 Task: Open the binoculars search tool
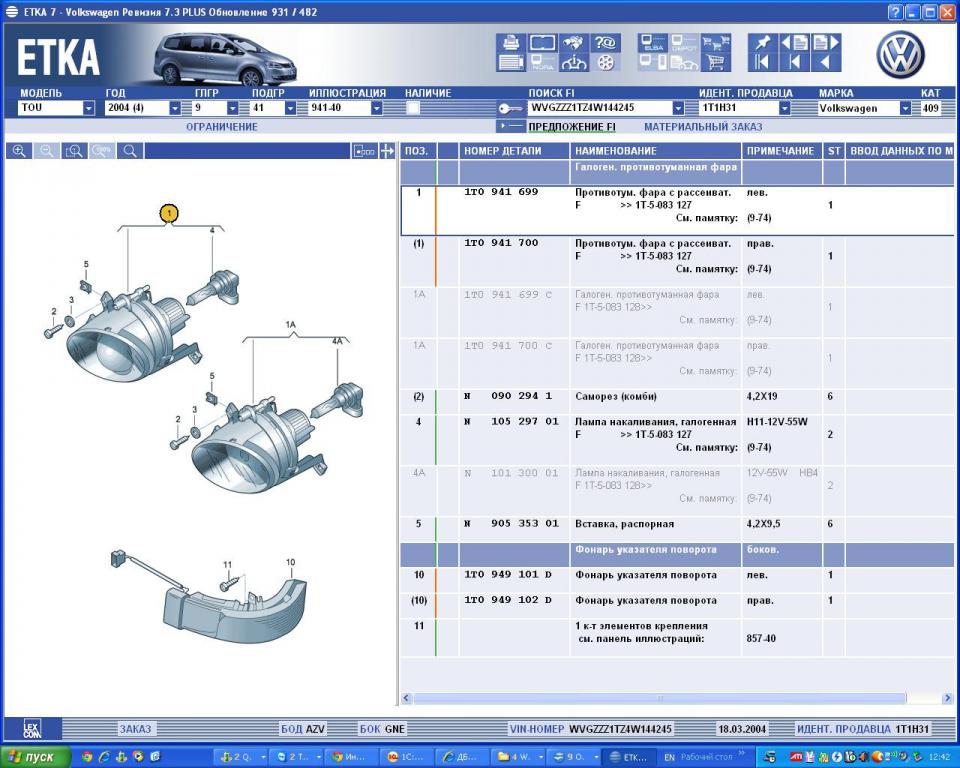click(574, 42)
